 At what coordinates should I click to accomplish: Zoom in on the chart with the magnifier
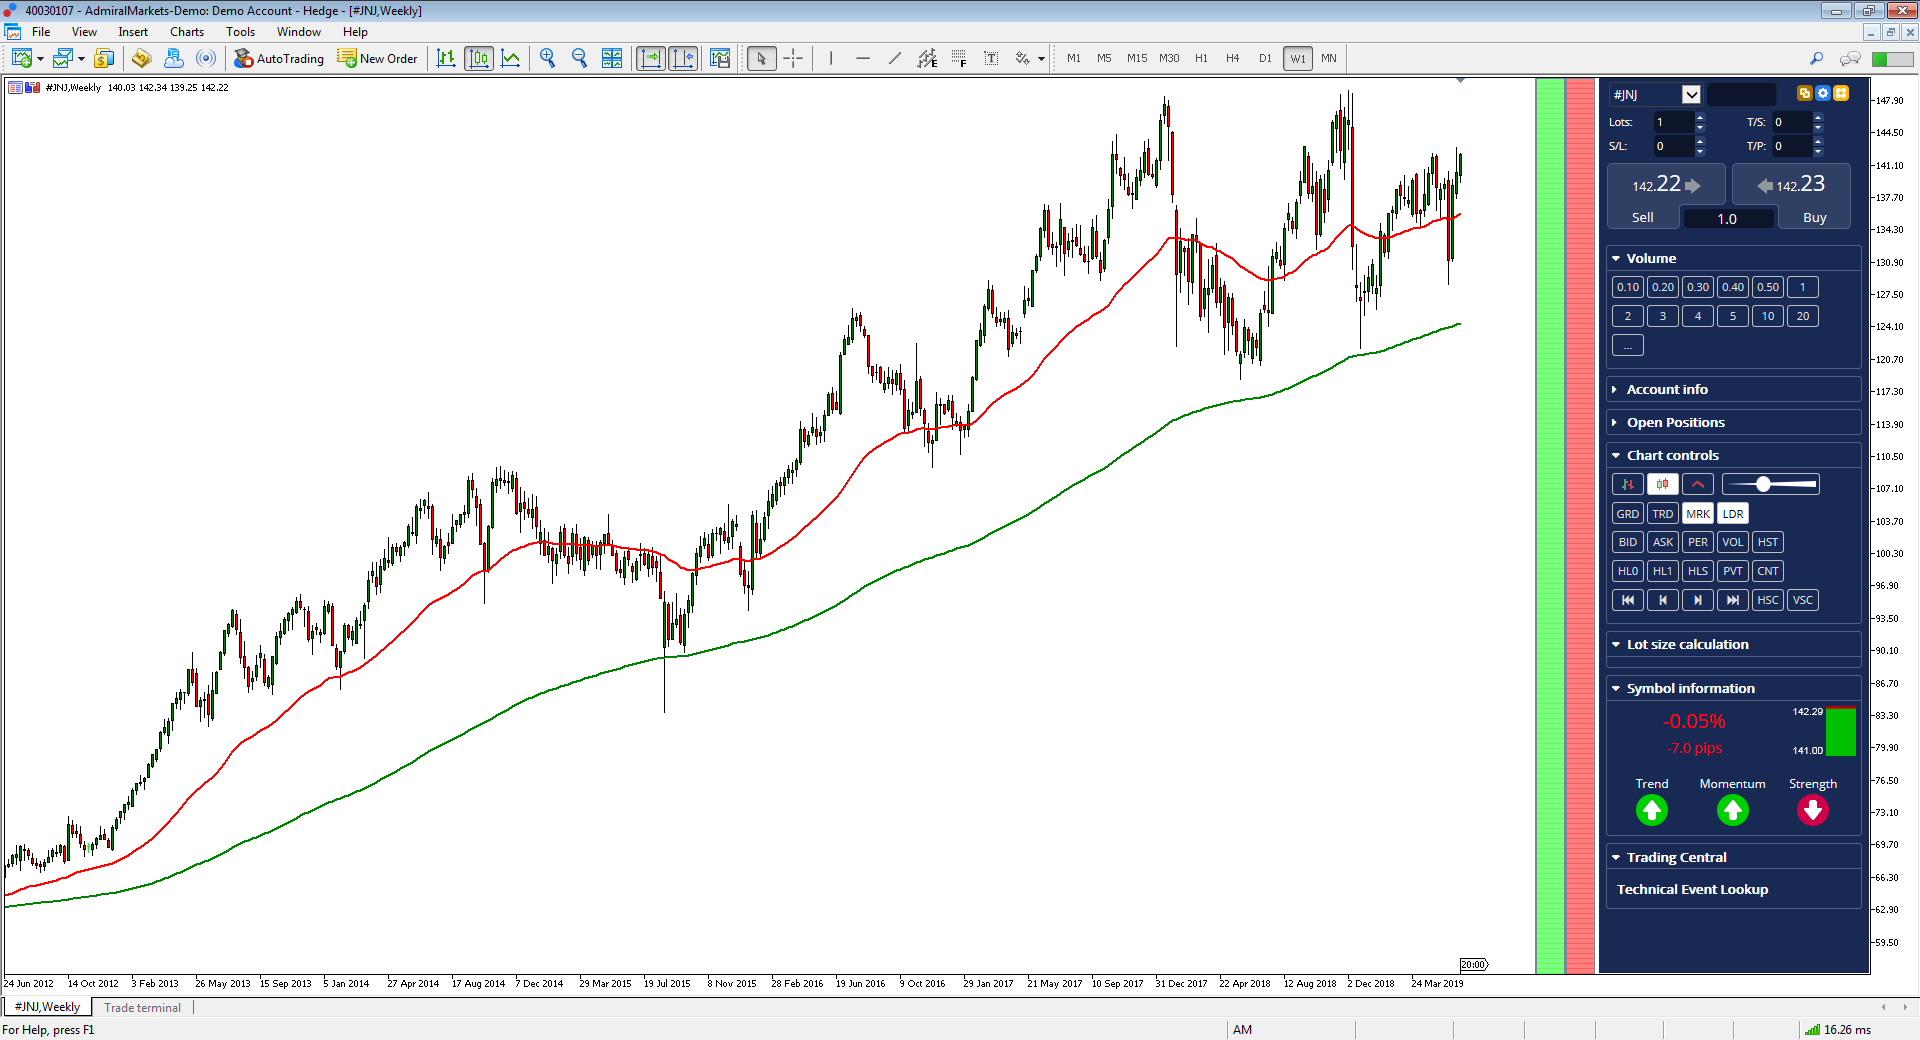point(547,58)
